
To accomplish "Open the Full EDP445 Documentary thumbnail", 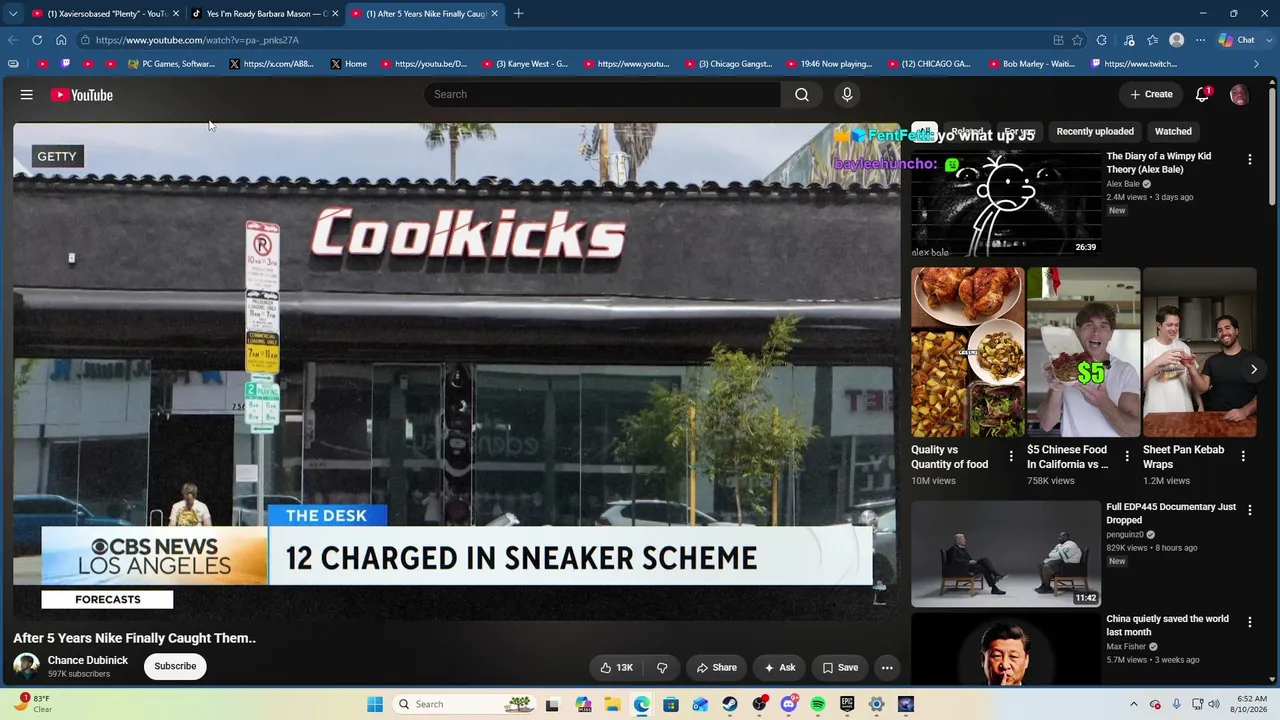I will (1006, 553).
